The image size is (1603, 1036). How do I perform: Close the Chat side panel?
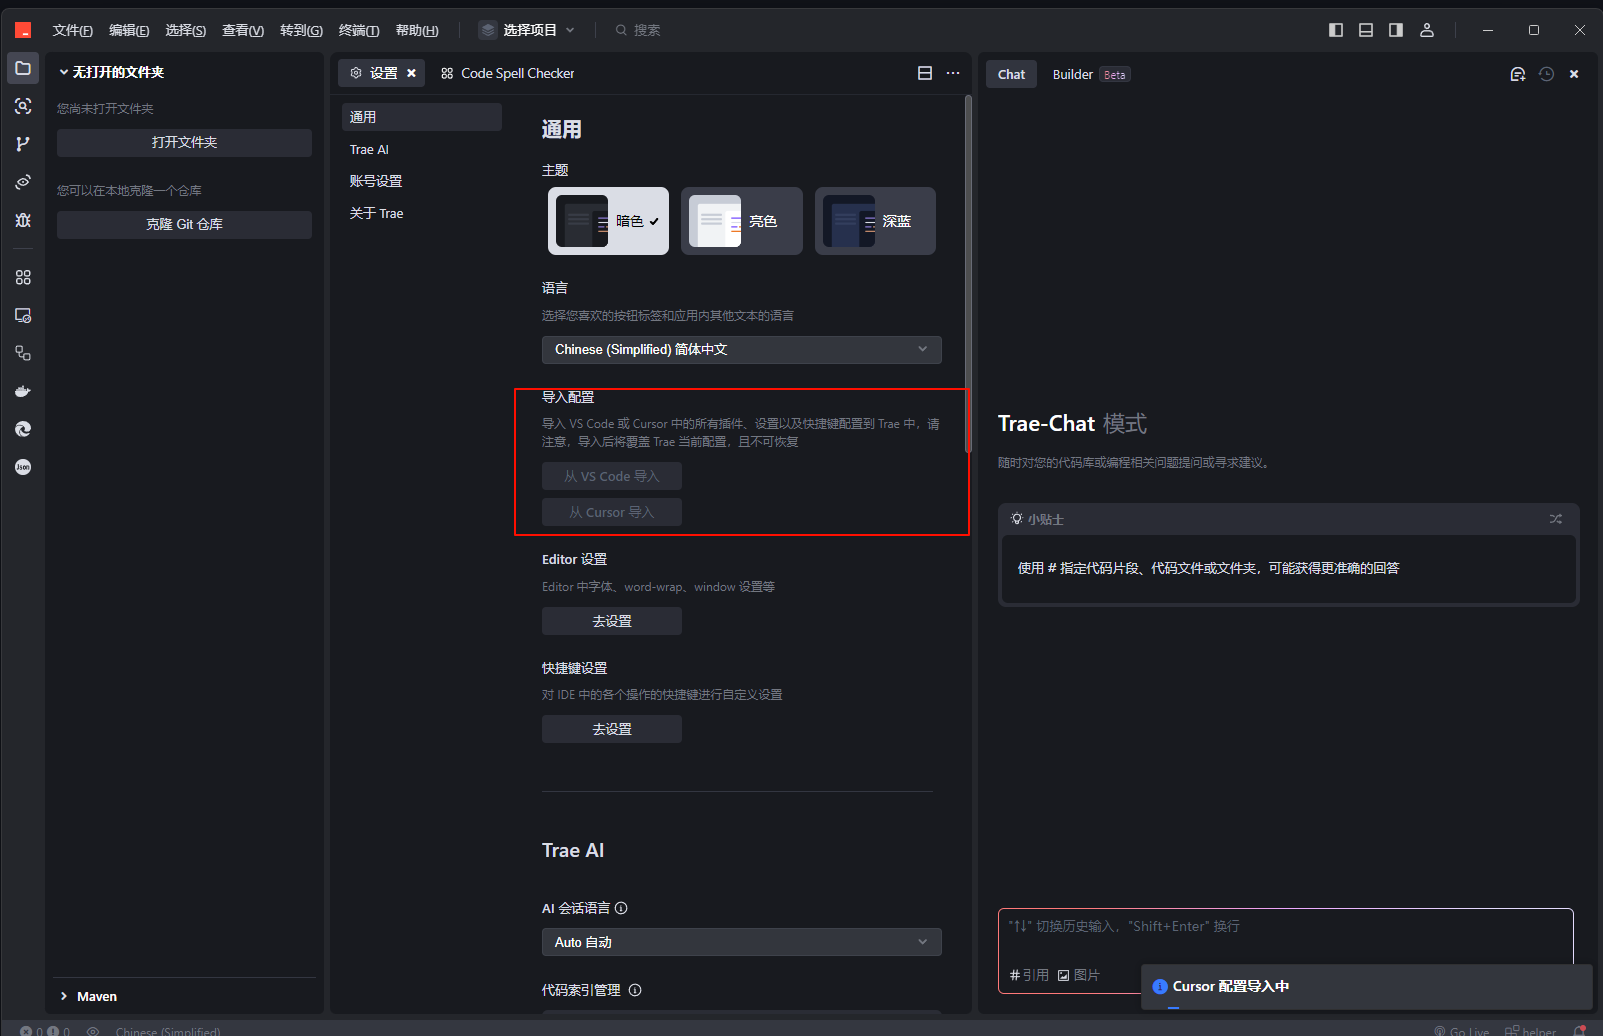coord(1574,74)
